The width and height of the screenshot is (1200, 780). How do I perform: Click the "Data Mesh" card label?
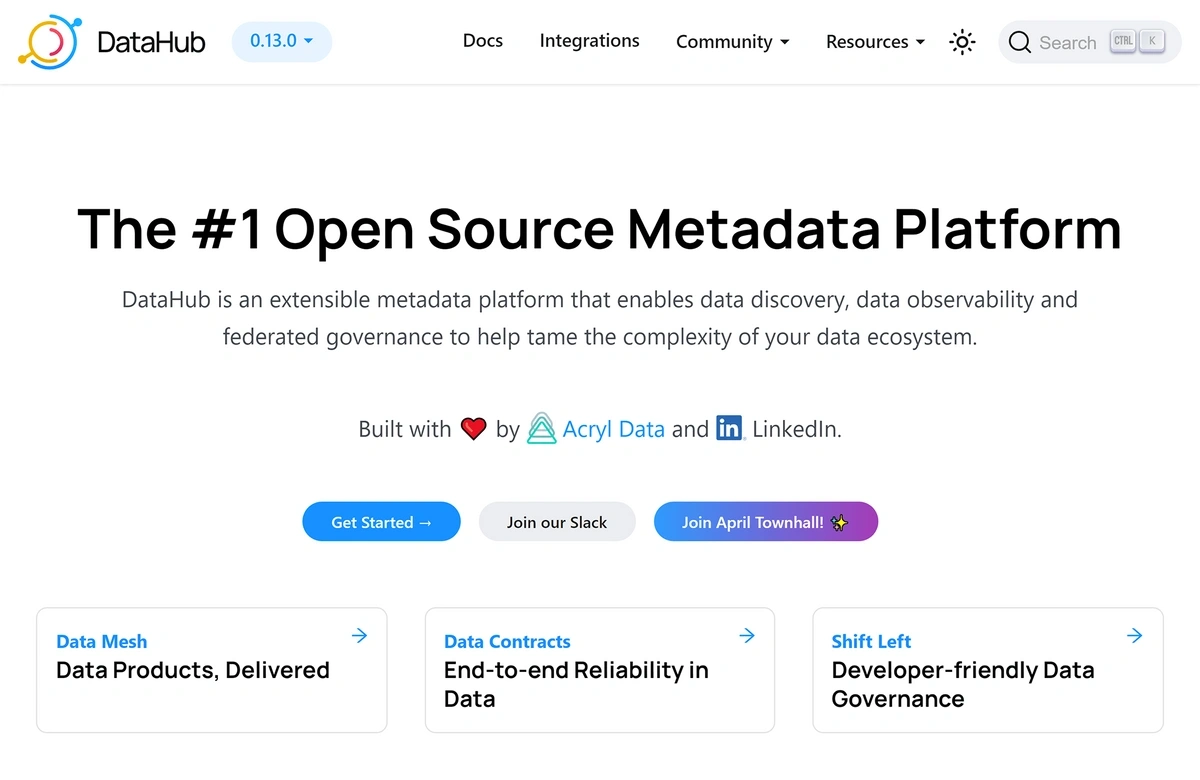(102, 642)
